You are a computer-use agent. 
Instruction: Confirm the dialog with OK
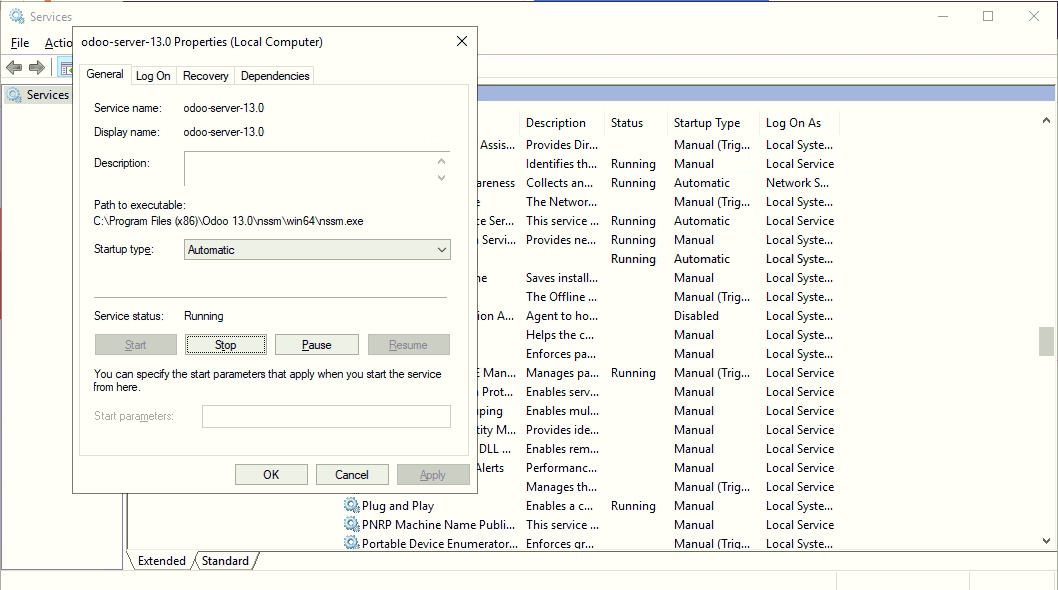click(x=271, y=475)
